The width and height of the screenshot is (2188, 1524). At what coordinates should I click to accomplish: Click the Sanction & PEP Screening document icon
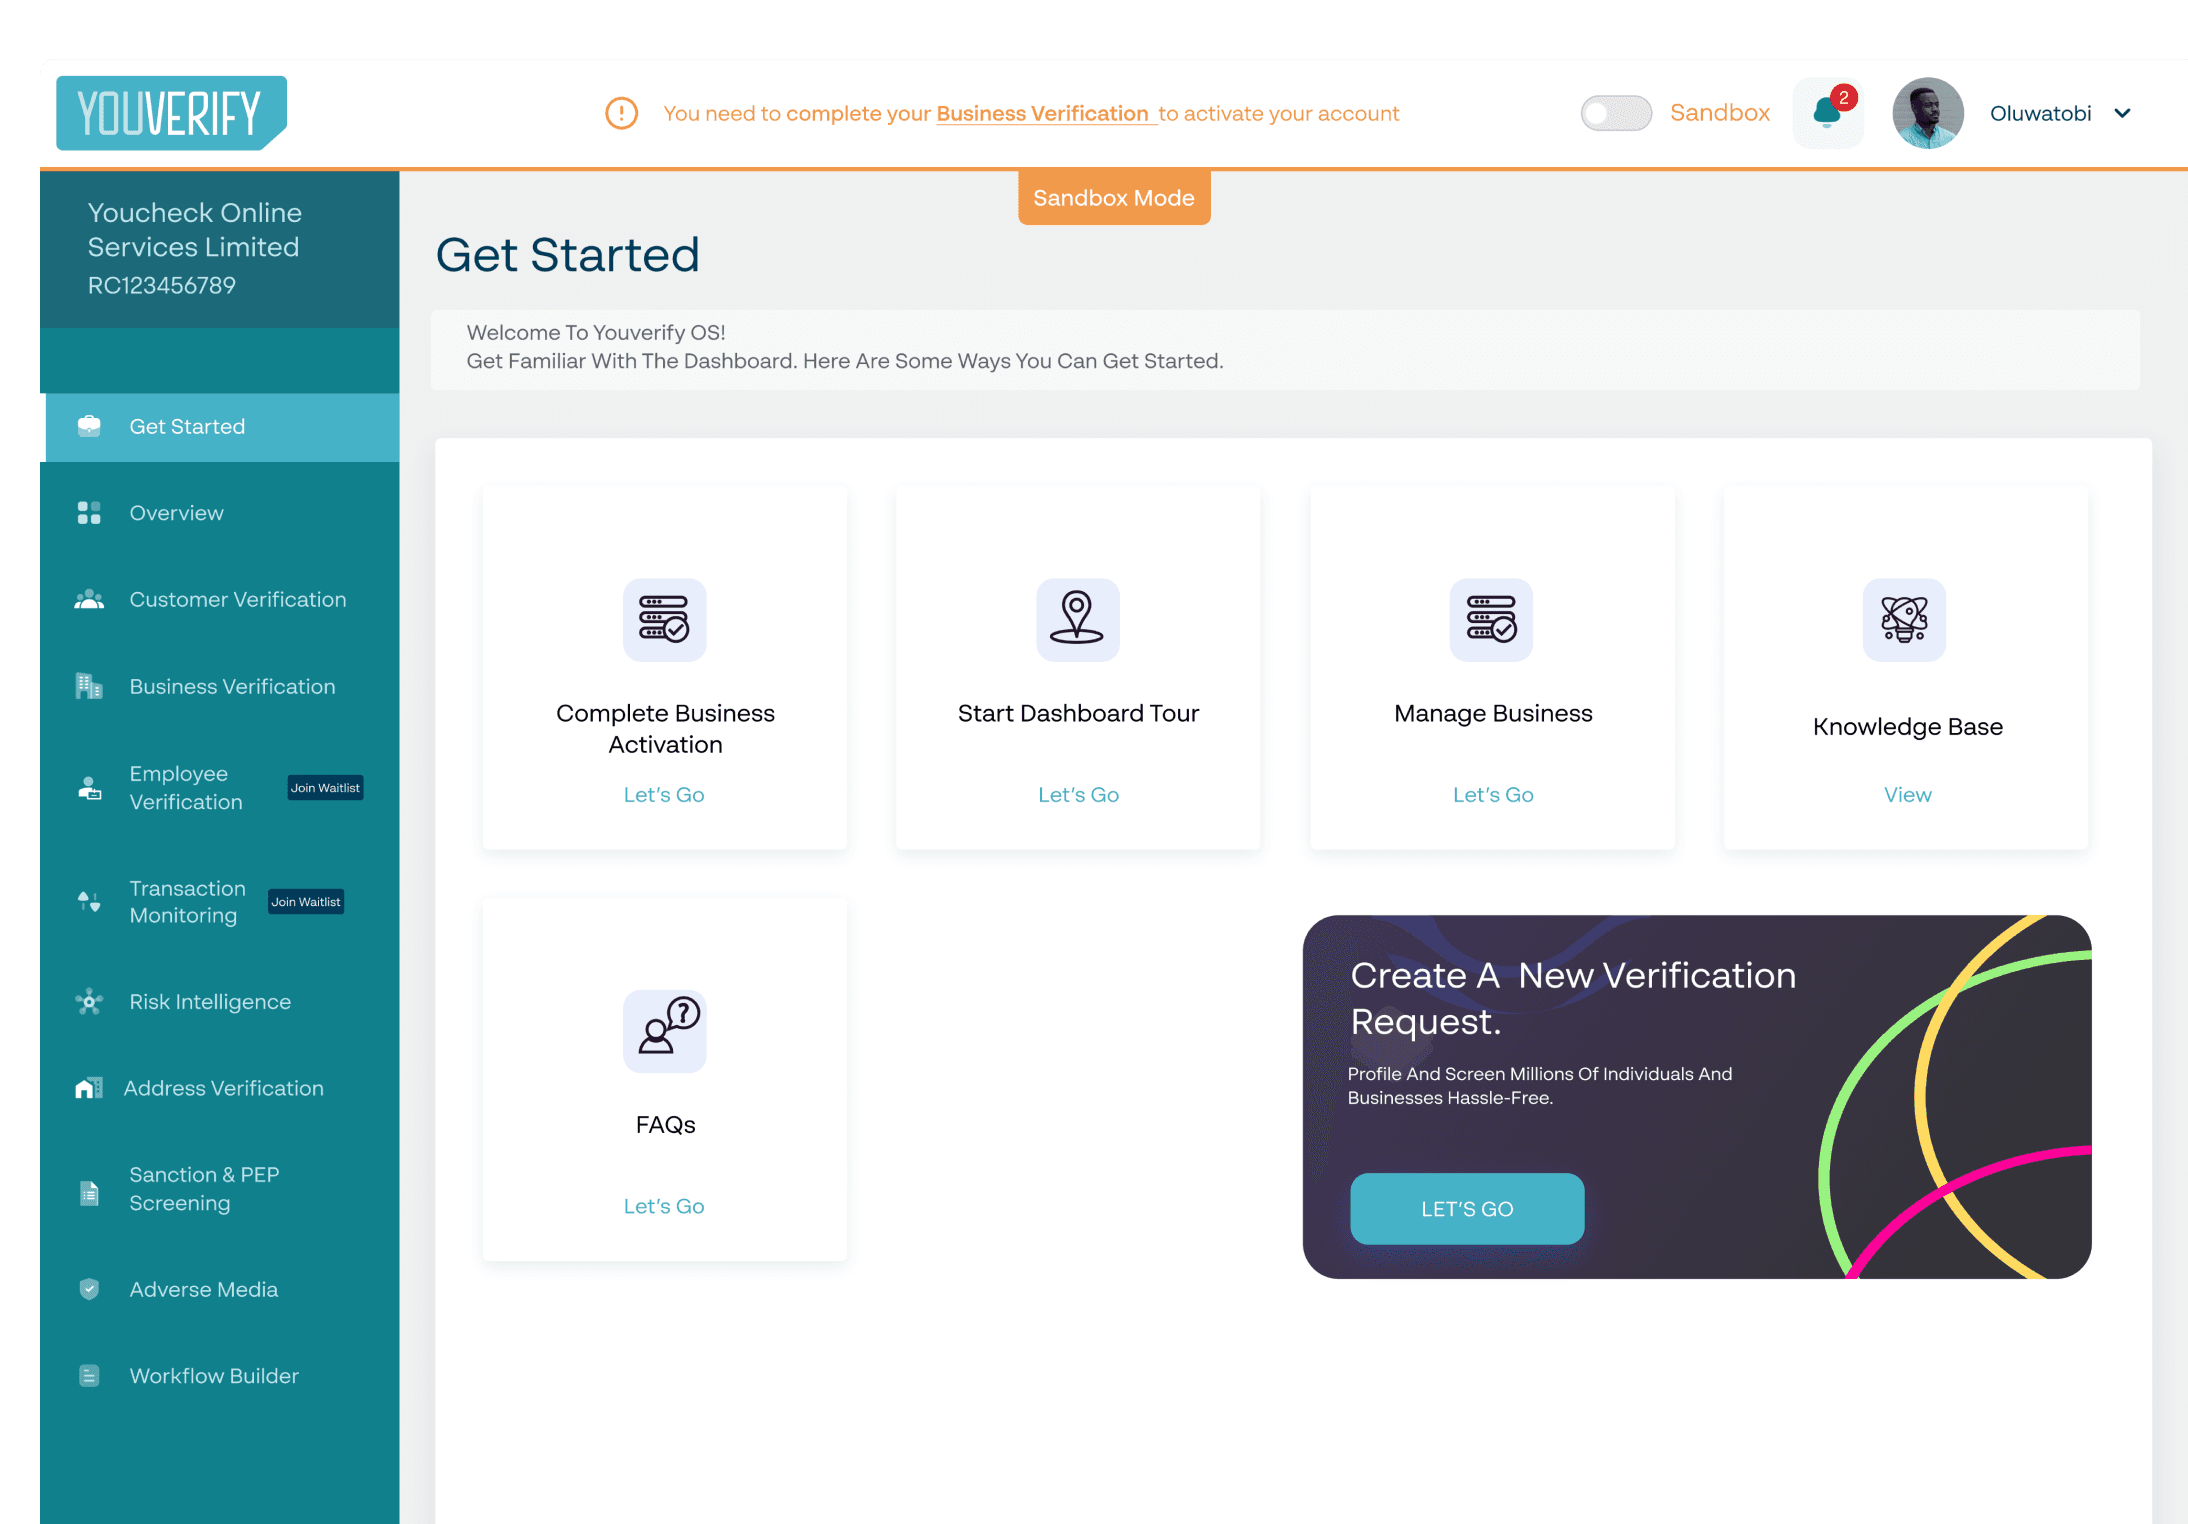[89, 1192]
